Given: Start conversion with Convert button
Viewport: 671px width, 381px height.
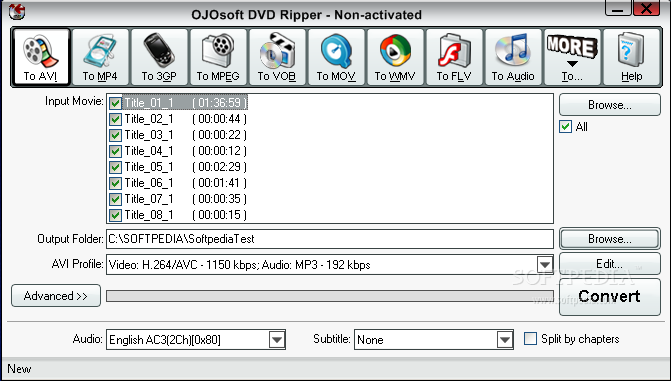Looking at the screenshot, I should 610,297.
